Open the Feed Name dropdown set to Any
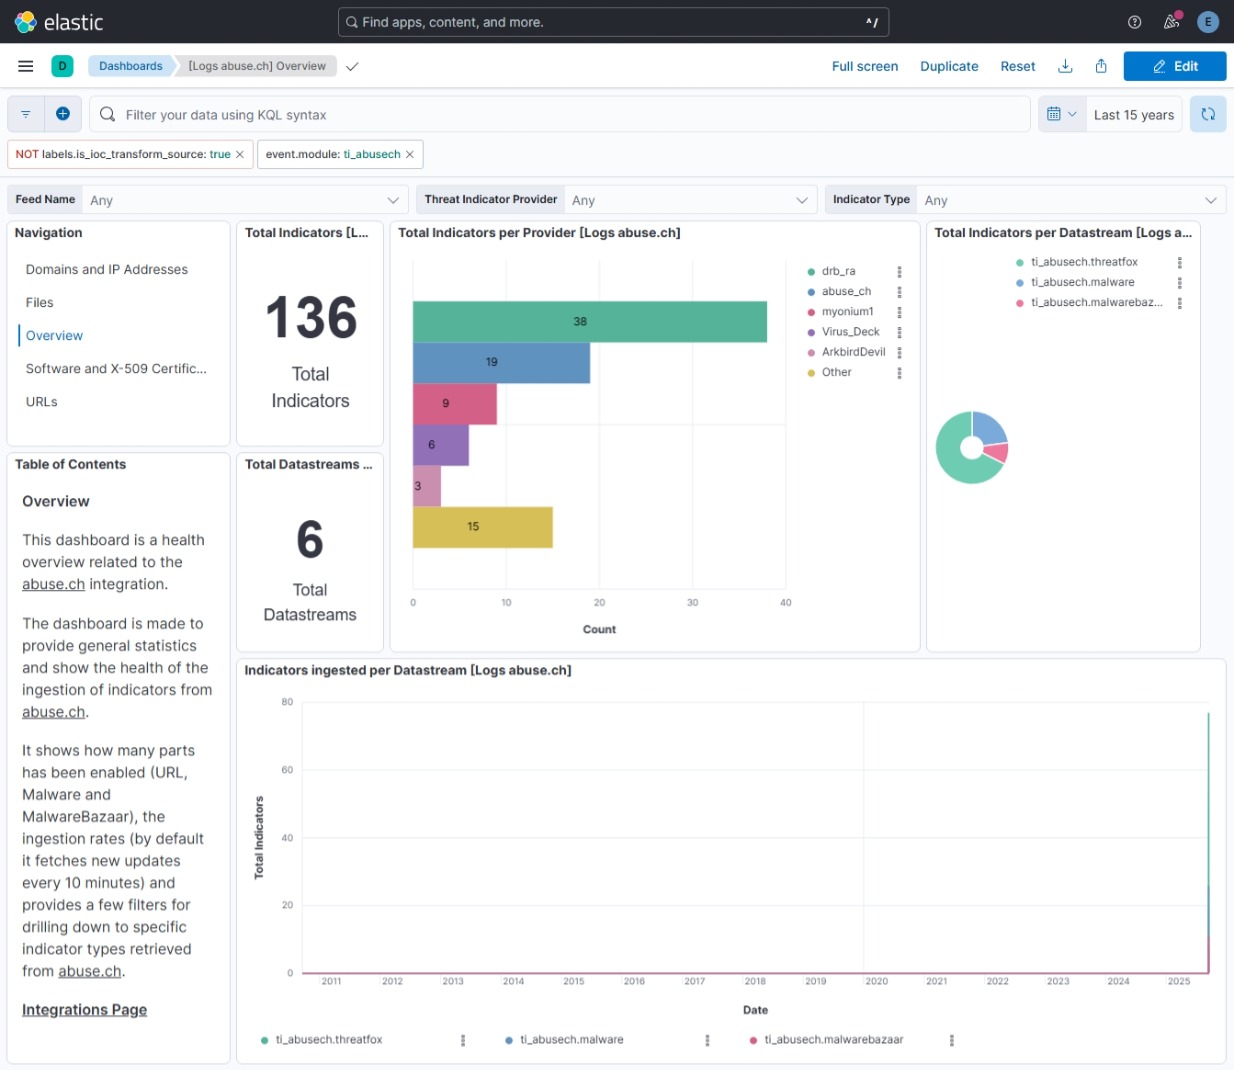 click(x=240, y=199)
